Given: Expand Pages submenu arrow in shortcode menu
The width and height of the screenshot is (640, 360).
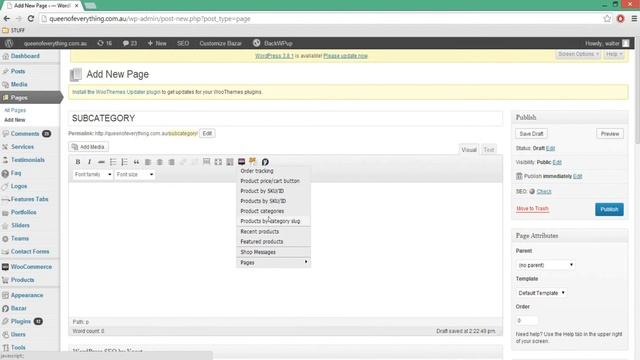Looking at the screenshot, I should (306, 262).
